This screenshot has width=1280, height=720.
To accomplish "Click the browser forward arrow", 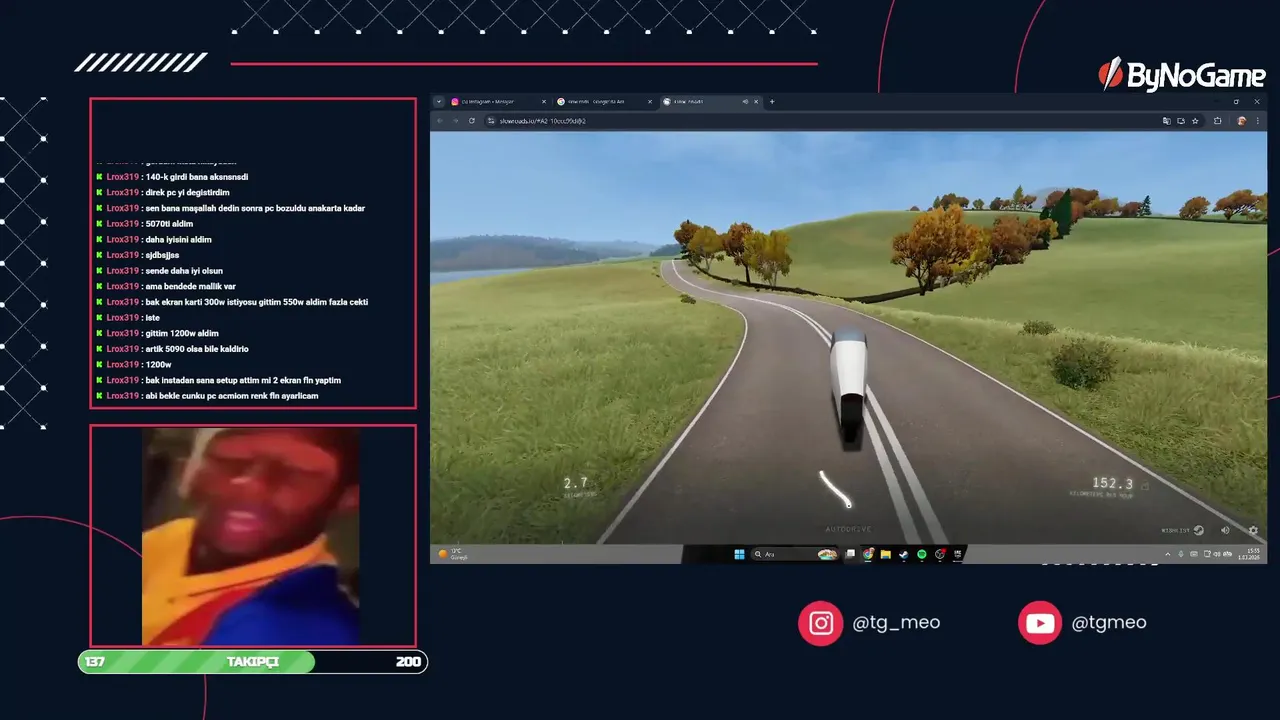I will tap(456, 121).
